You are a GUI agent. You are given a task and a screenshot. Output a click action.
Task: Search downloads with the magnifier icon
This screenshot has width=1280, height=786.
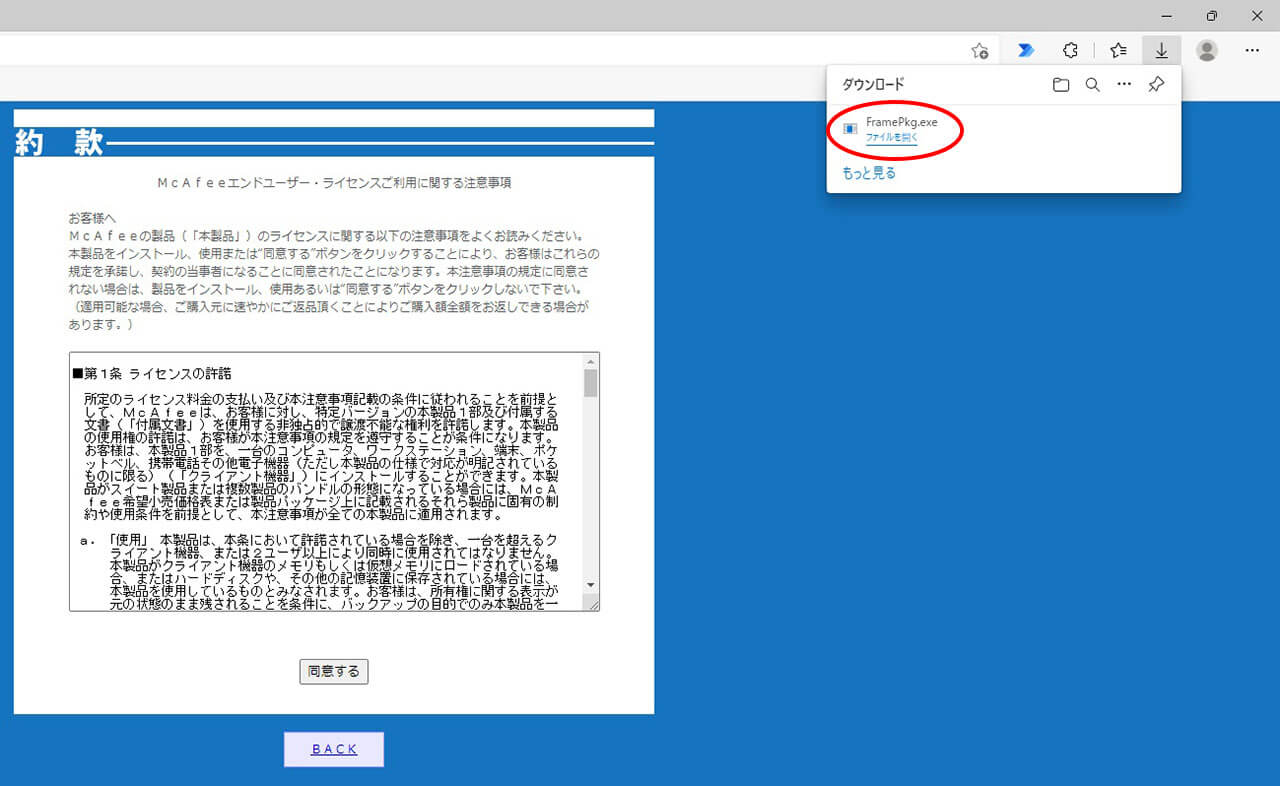[1093, 85]
